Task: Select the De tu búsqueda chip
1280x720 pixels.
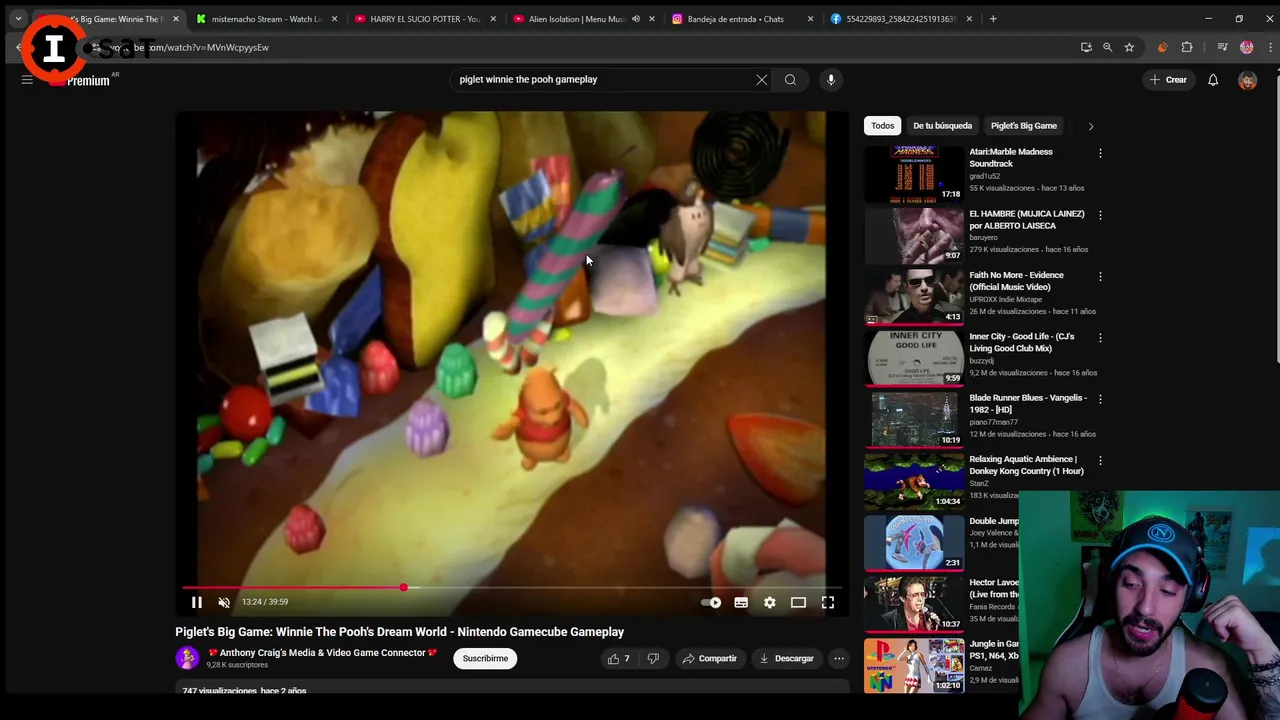Action: pos(942,126)
